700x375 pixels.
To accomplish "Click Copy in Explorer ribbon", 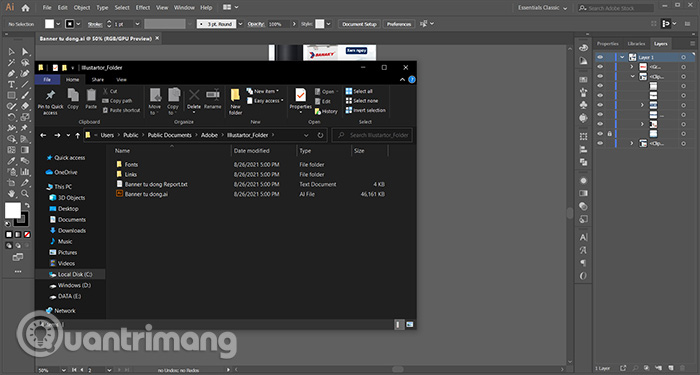I will click(x=73, y=99).
